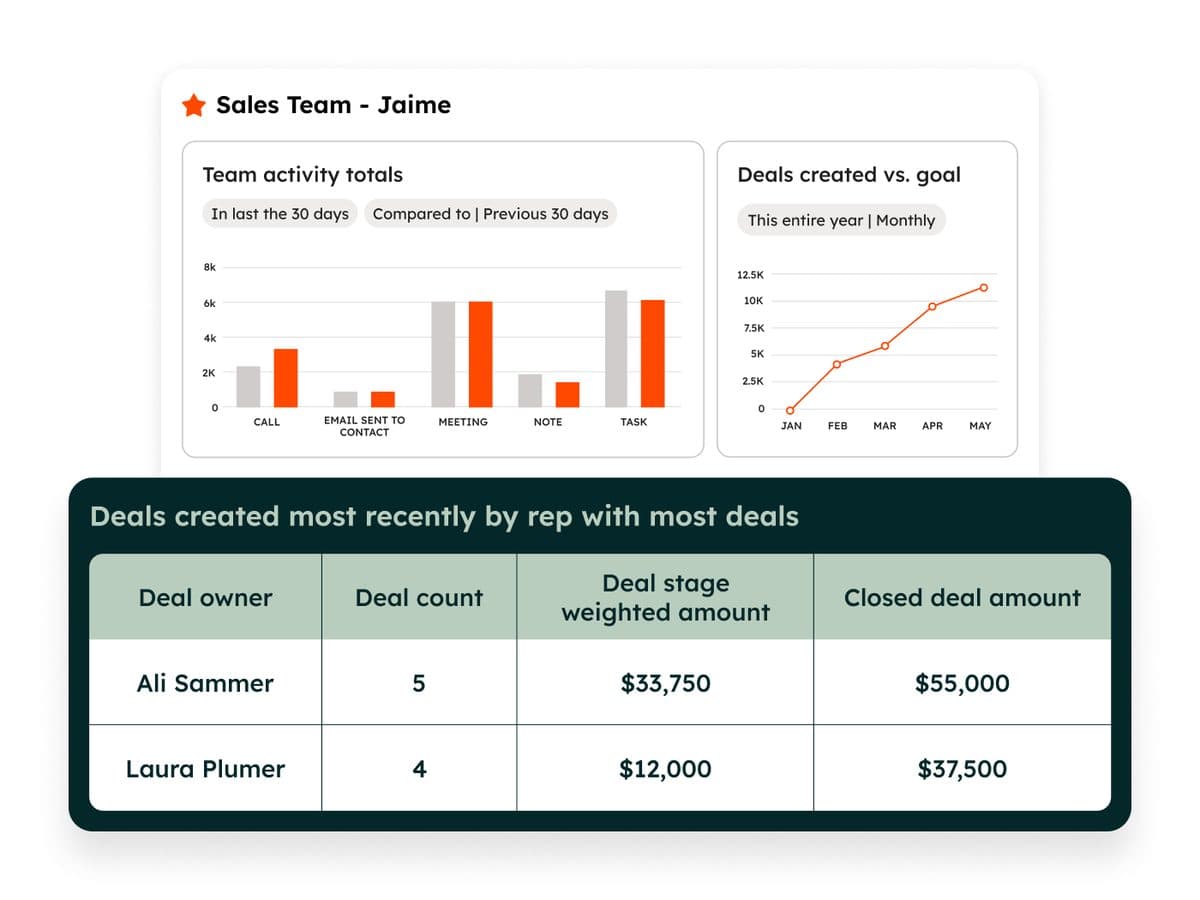Open the 'In last the 30 days' filter
The height and width of the screenshot is (900, 1200).
coord(280,214)
